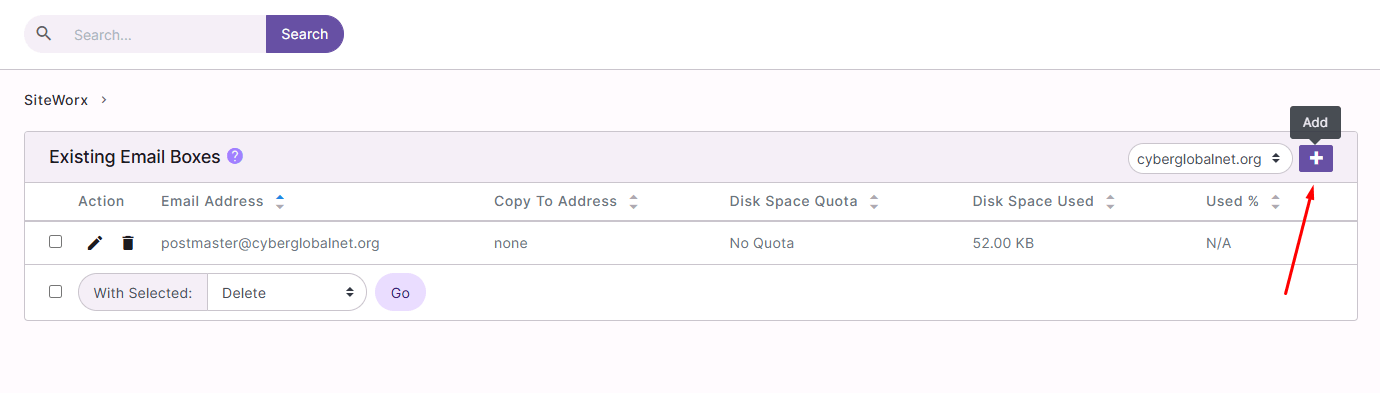Toggle the select-all checkbox beside With Selected
1380x393 pixels.
[56, 292]
